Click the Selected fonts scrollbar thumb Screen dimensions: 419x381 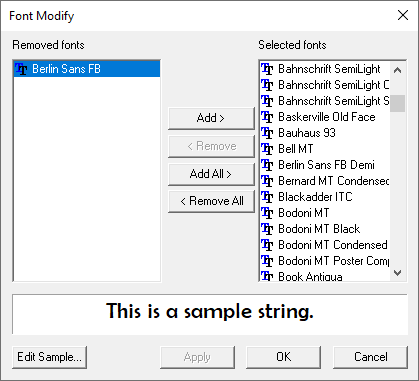pyautogui.click(x=397, y=103)
